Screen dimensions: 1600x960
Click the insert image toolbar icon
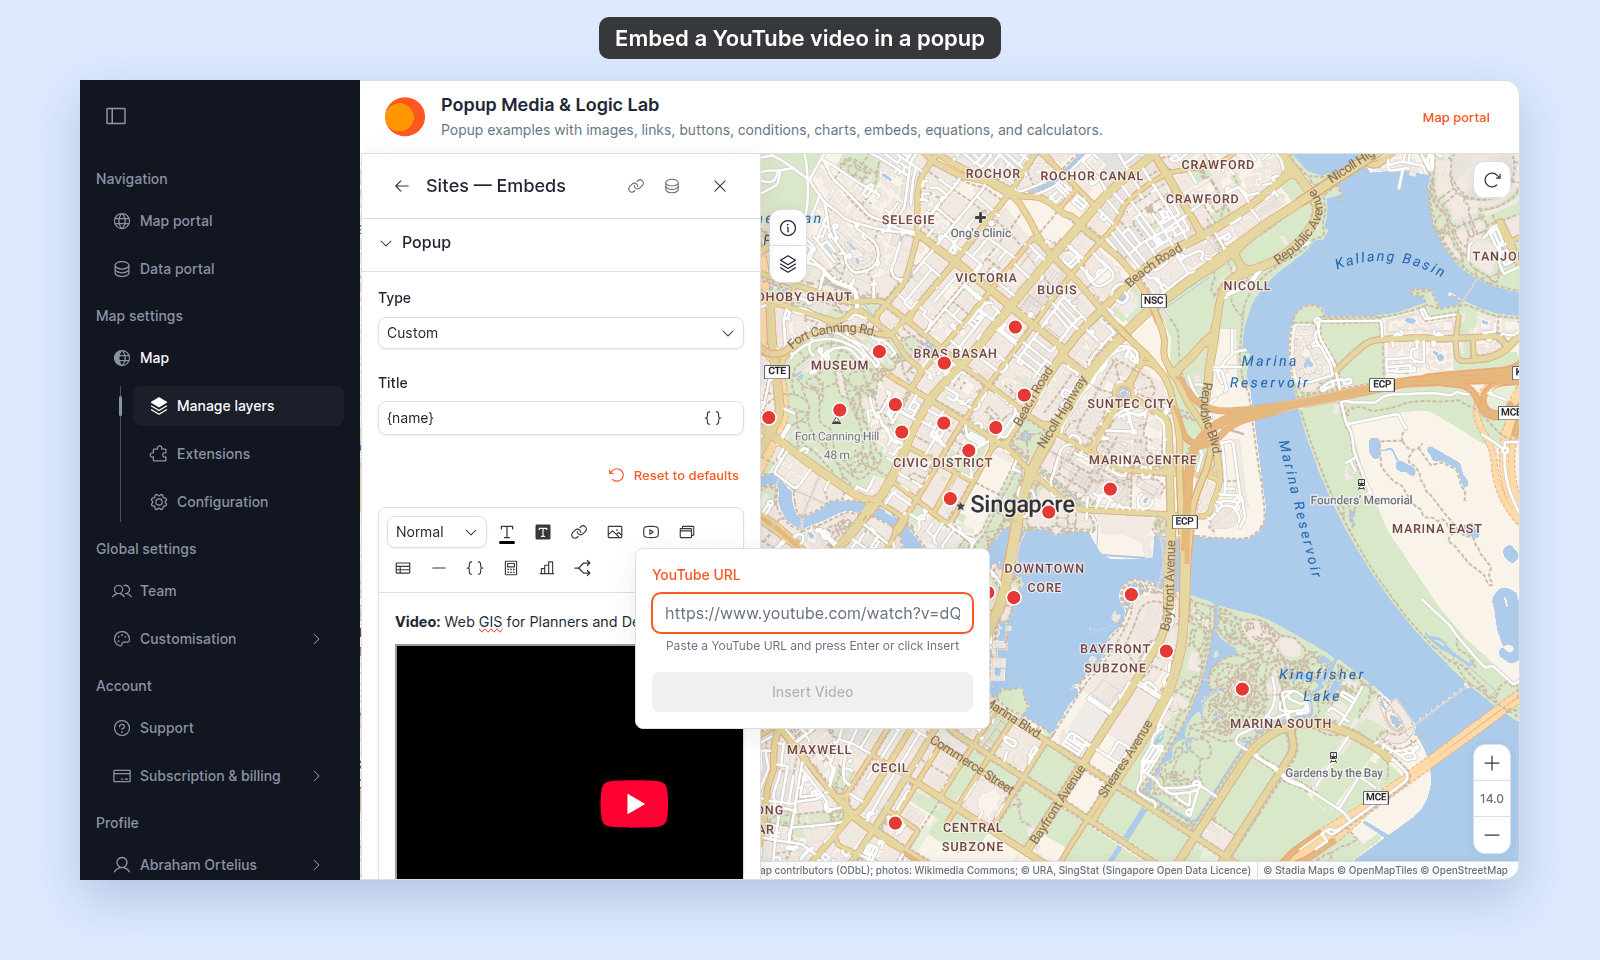pos(615,532)
